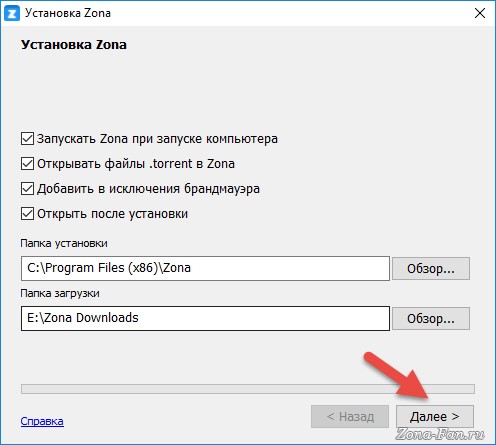Click the disabled Назад back button
This screenshot has height=445, width=496.
pos(350,416)
